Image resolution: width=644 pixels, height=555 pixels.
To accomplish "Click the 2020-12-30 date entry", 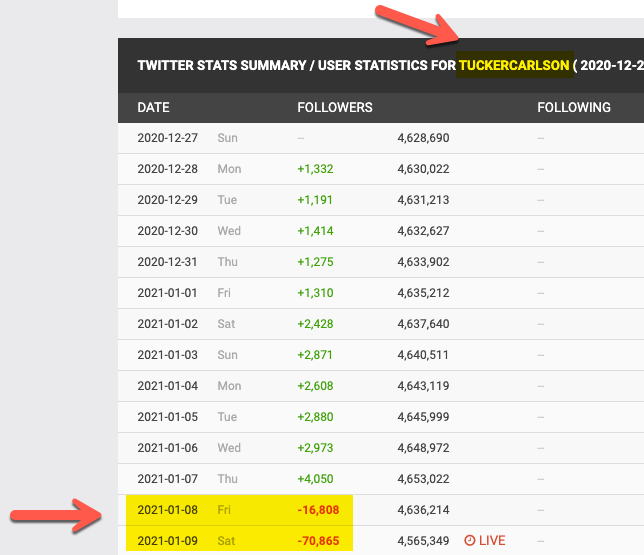I will tap(167, 231).
